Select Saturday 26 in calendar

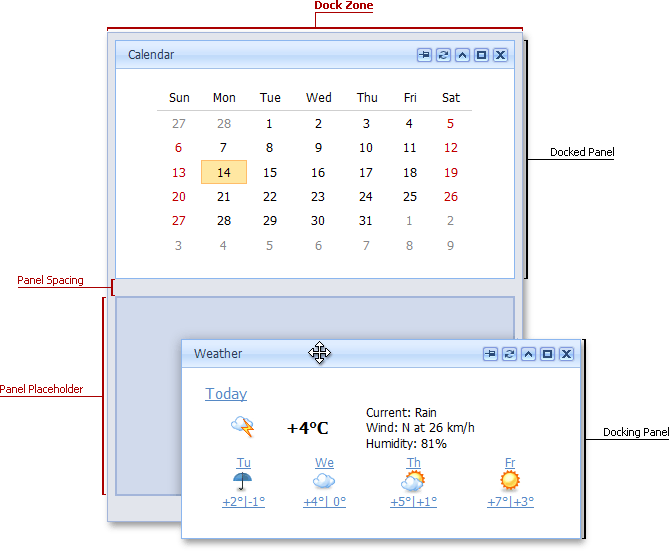(x=451, y=196)
